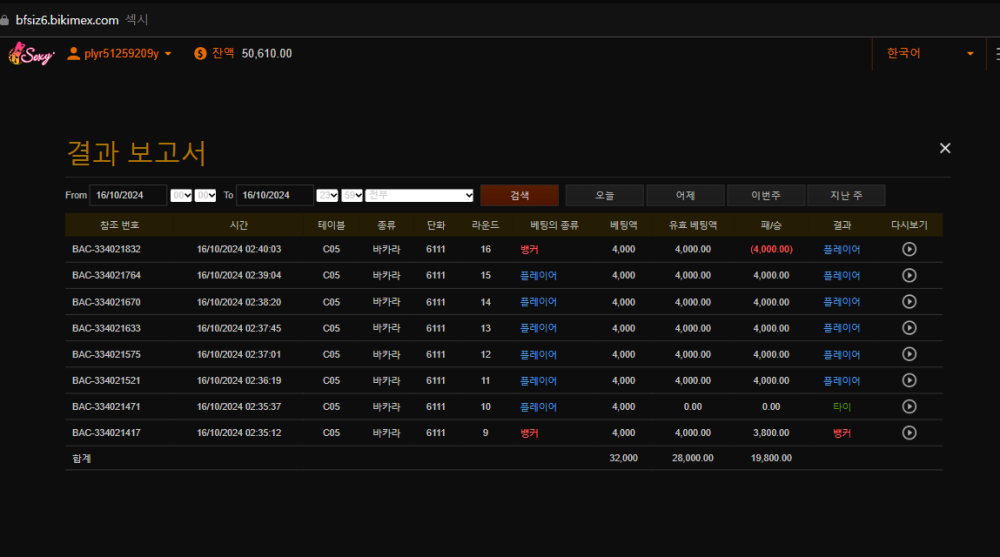
Task: Filter results by 오늘 (today)
Action: click(604, 196)
